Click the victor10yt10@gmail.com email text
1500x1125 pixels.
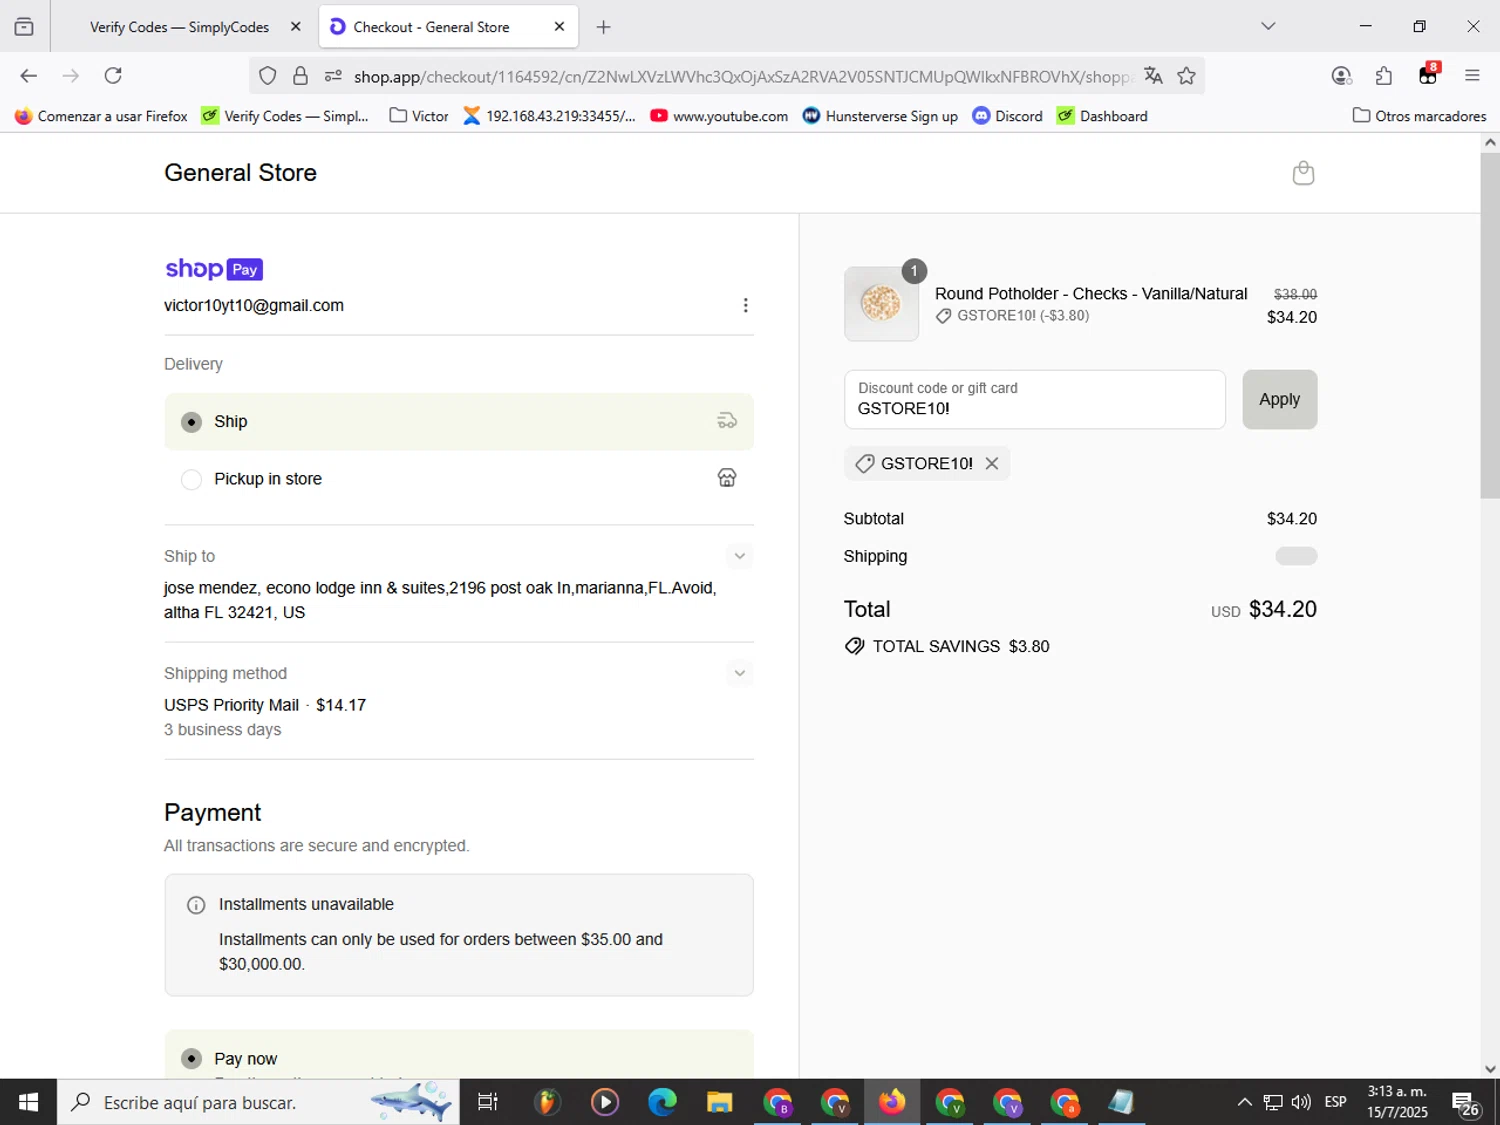tap(254, 306)
